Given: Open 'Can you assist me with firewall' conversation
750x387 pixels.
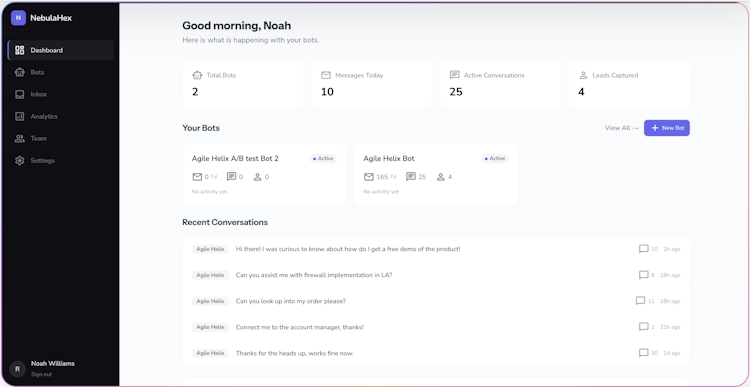Looking at the screenshot, I should pos(436,275).
